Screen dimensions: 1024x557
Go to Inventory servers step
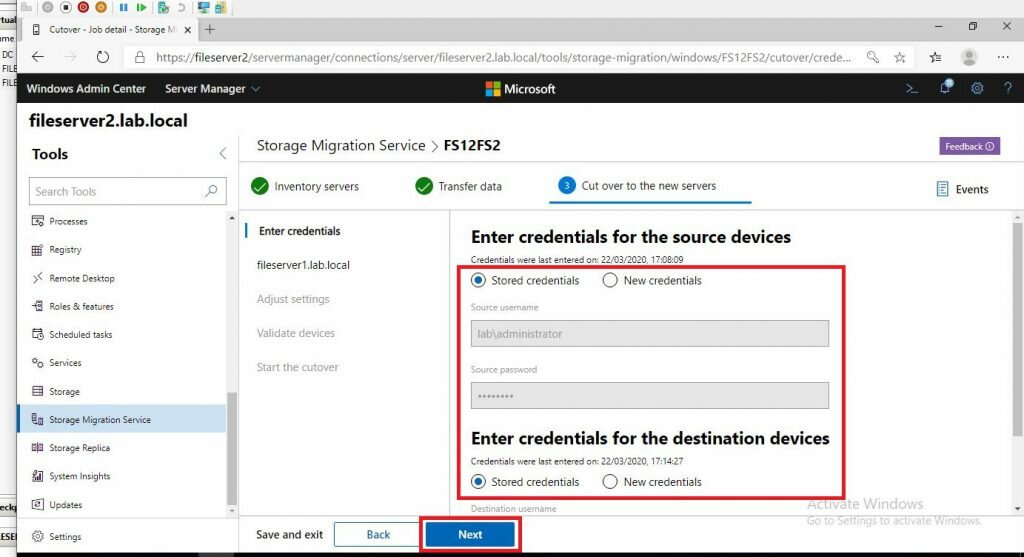[x=305, y=186]
